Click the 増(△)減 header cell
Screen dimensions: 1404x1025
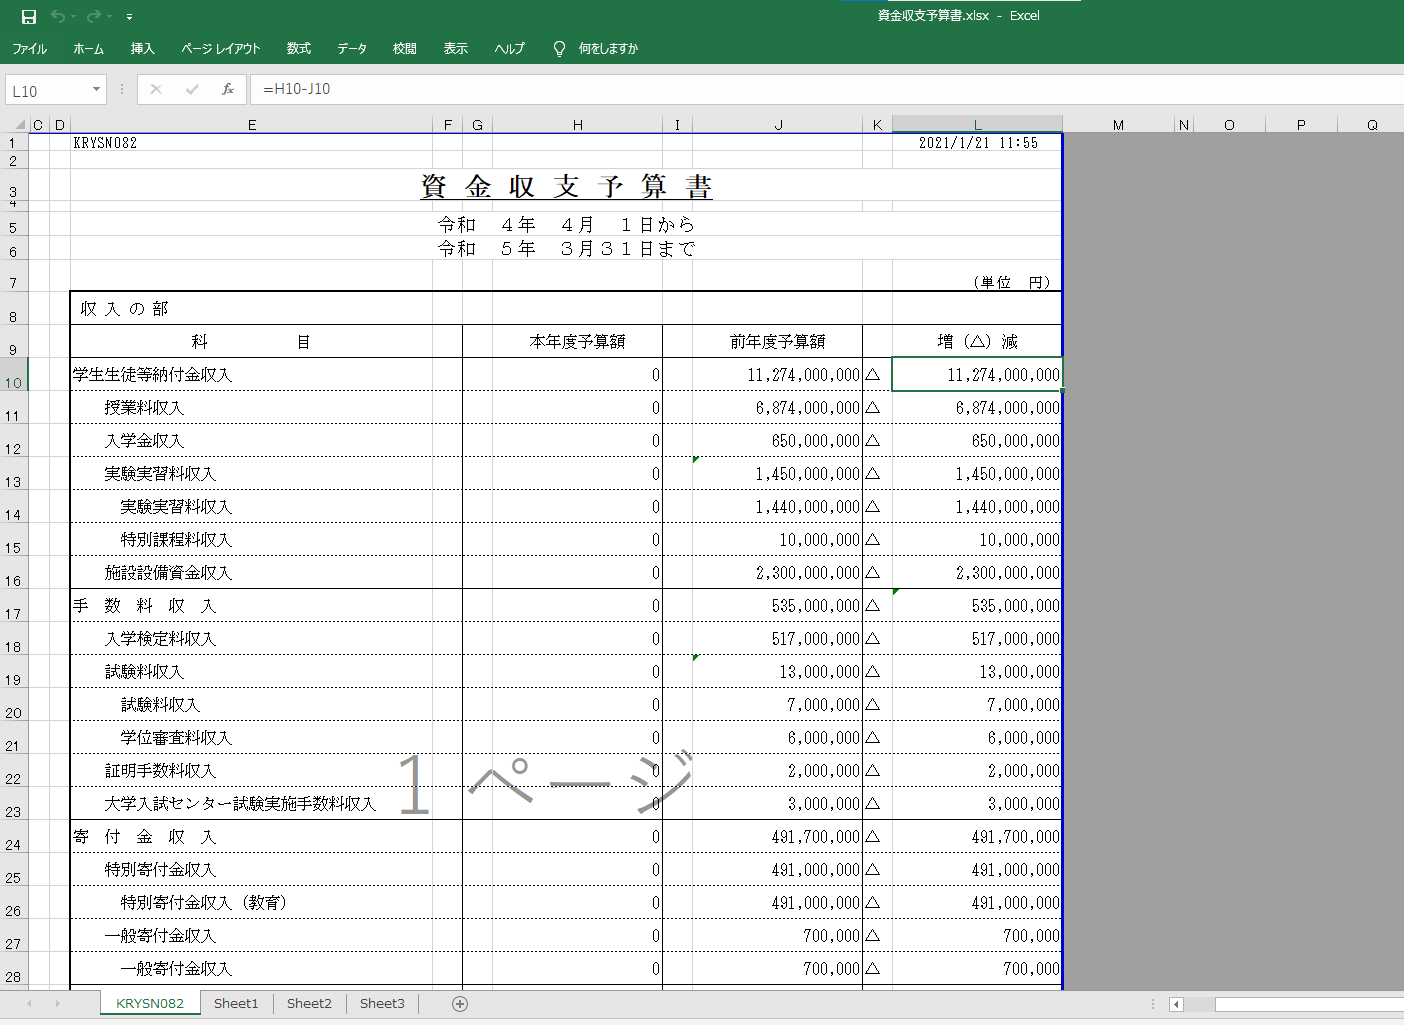point(977,342)
